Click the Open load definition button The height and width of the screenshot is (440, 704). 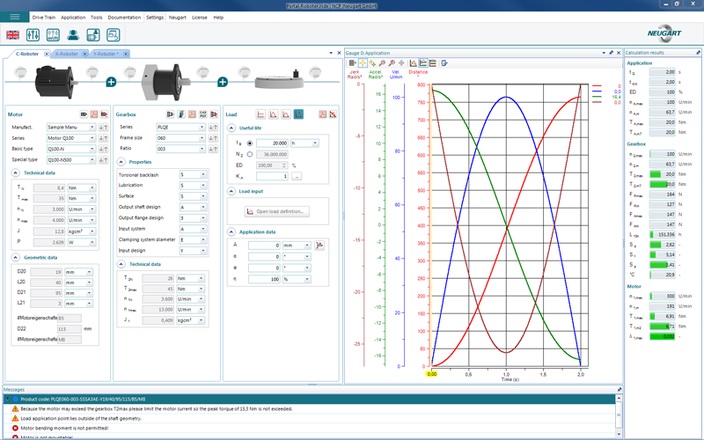click(x=279, y=211)
